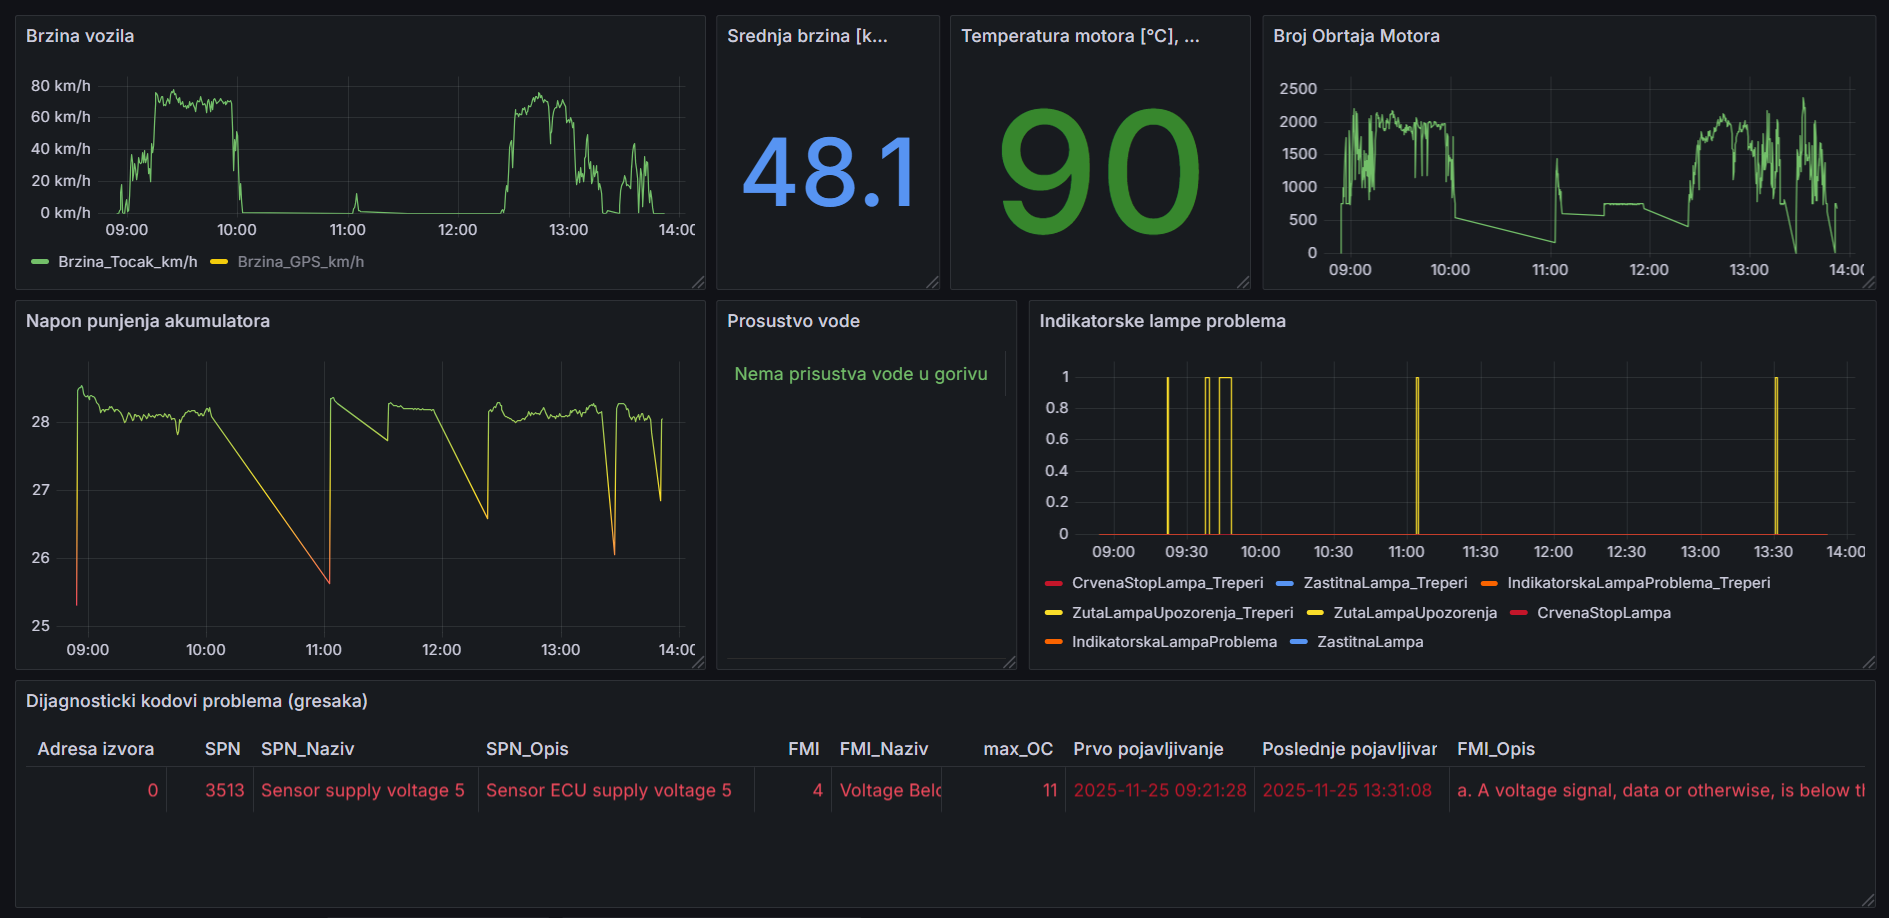Sort table by Adresa izvora column
This screenshot has width=1889, height=918.
pos(96,749)
